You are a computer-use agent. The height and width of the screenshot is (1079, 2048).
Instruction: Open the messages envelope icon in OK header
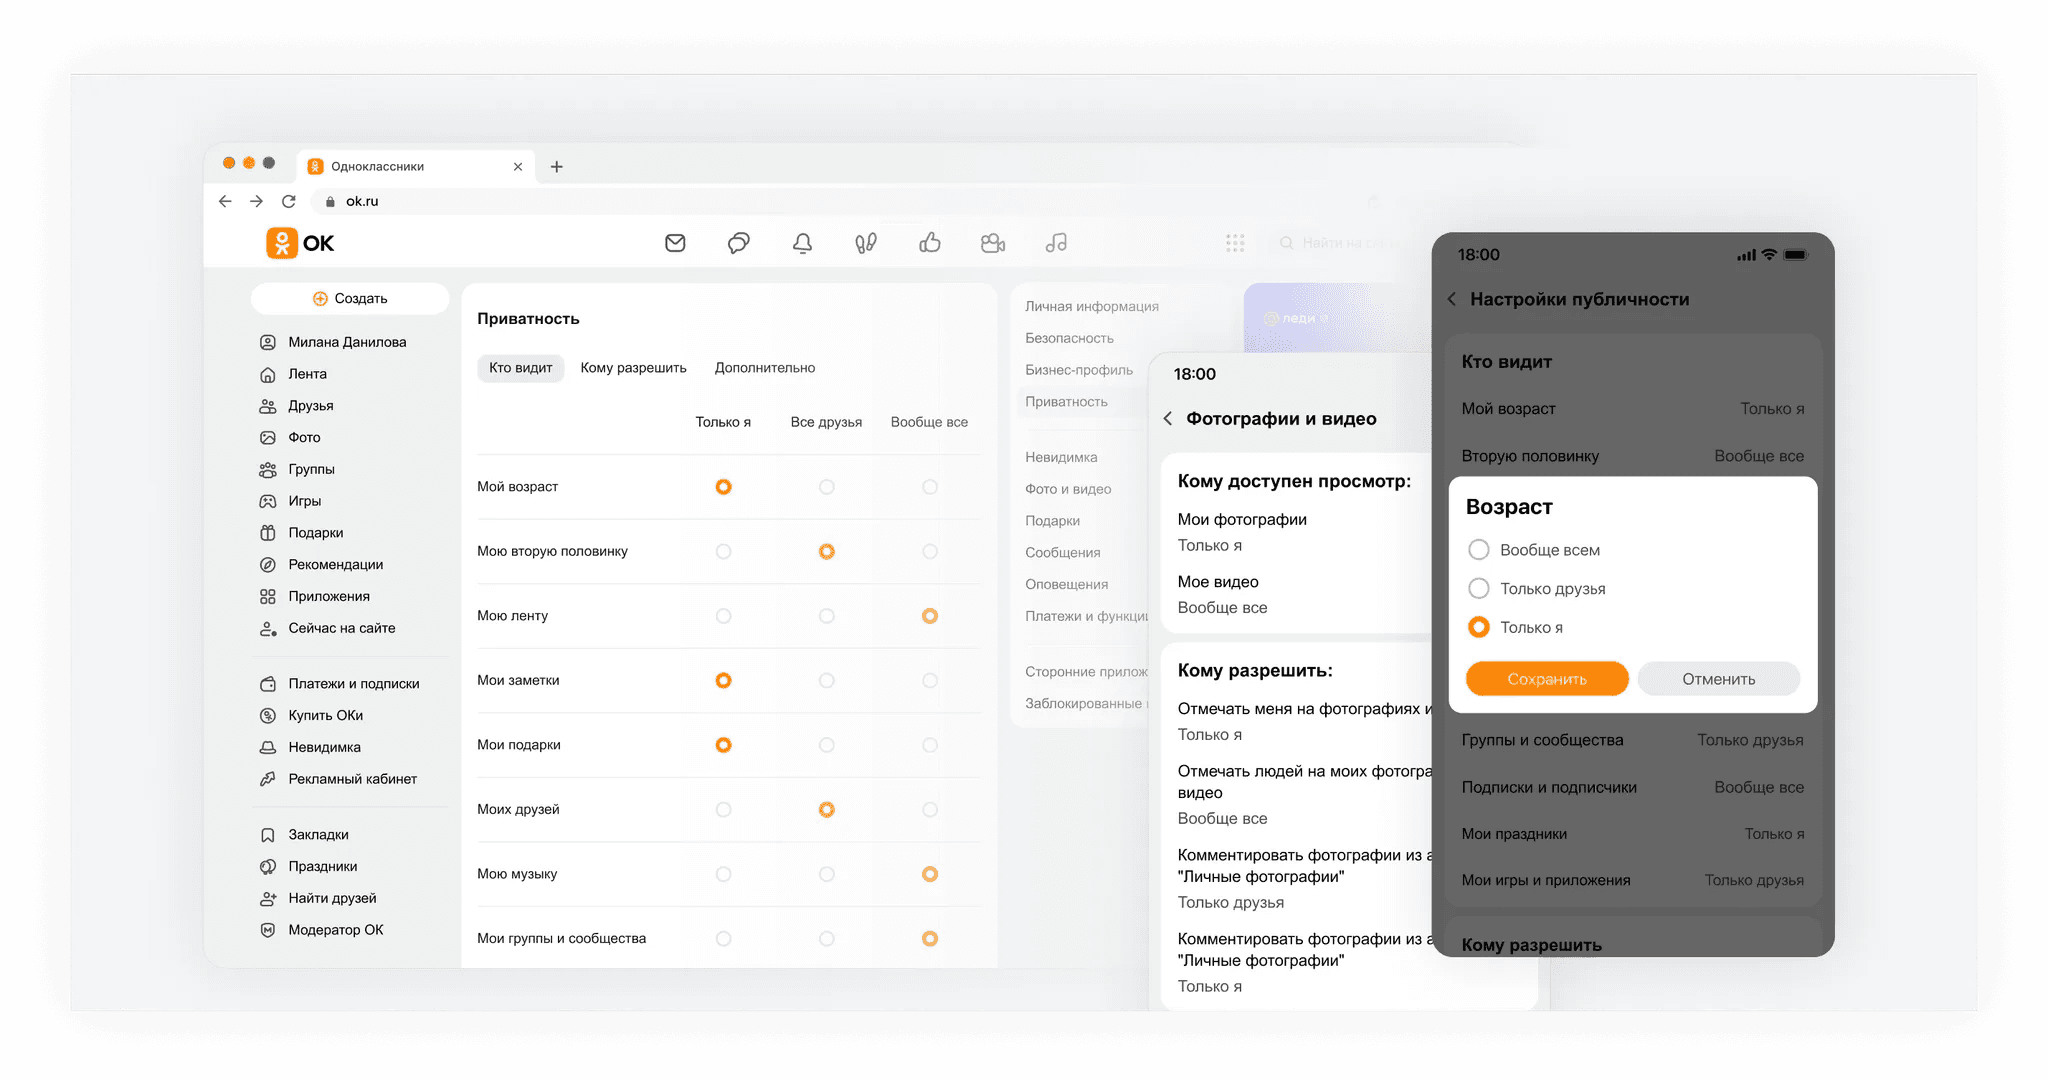pos(675,243)
